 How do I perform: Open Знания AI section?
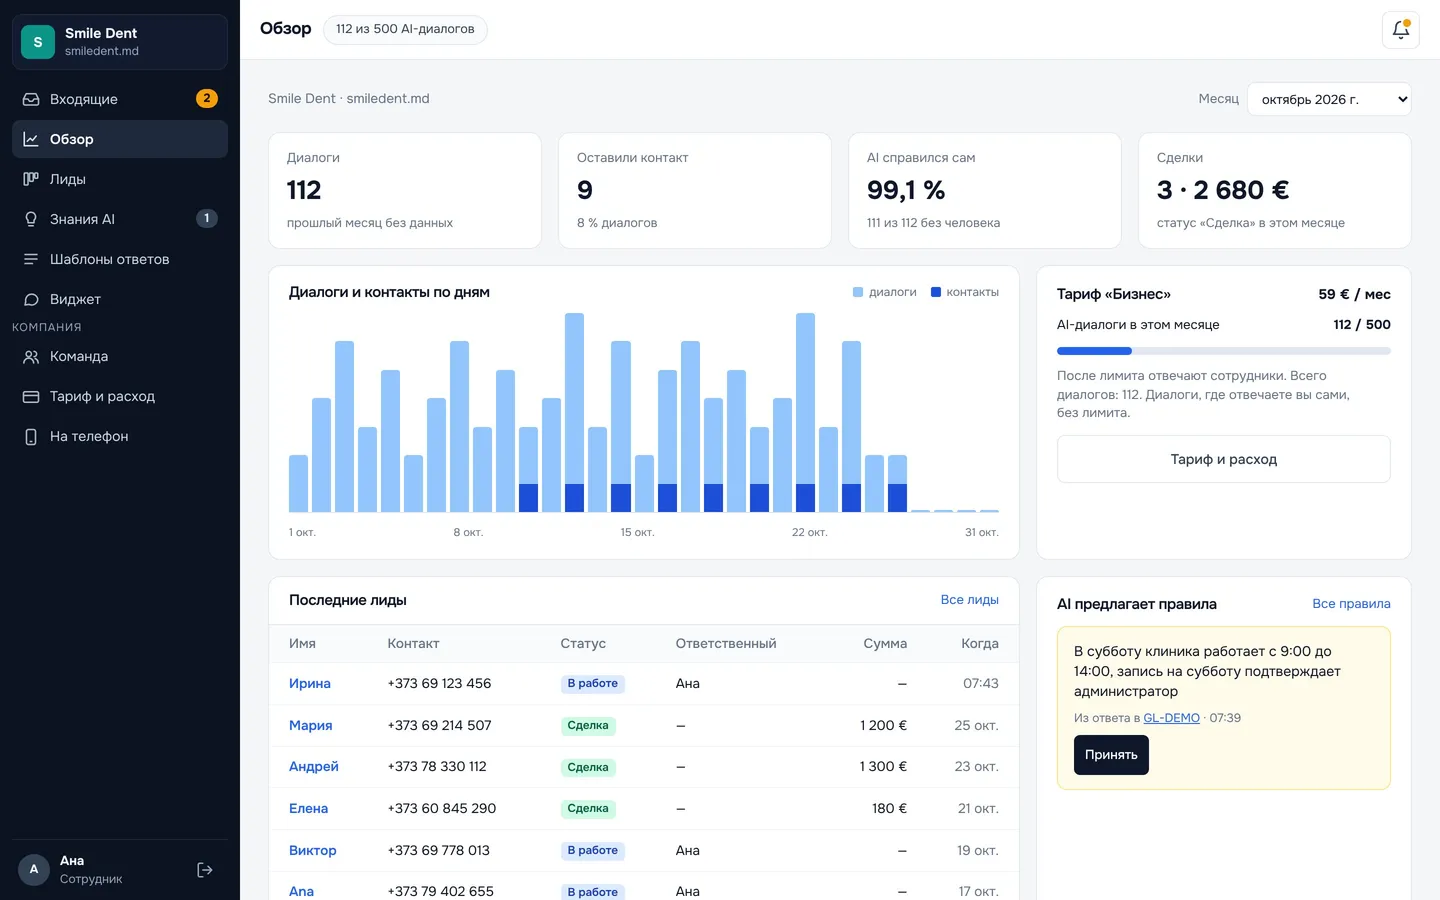120,219
